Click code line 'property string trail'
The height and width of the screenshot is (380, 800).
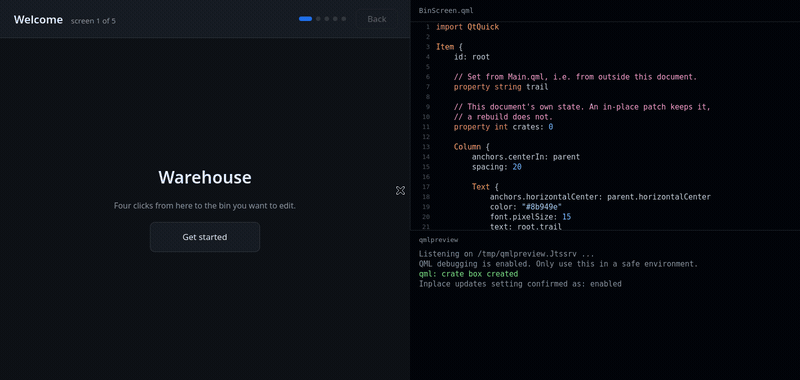[x=501, y=87]
